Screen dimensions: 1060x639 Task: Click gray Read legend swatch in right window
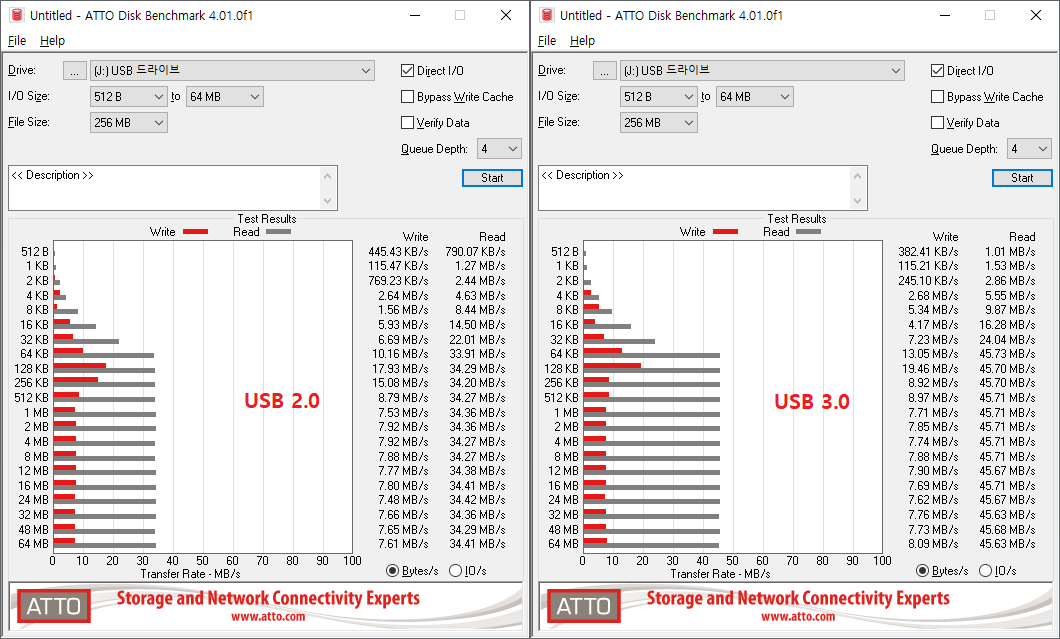pyautogui.click(x=809, y=232)
